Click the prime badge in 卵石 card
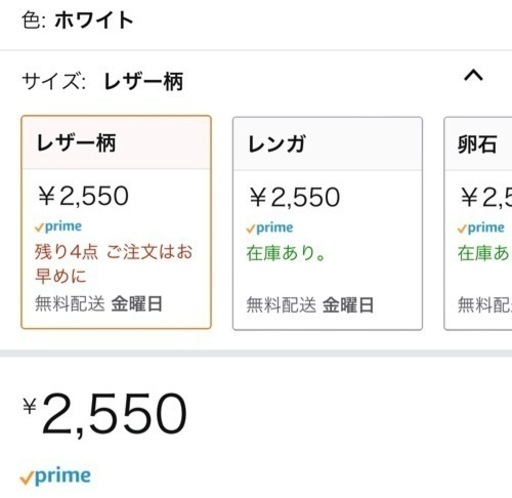 [481, 228]
